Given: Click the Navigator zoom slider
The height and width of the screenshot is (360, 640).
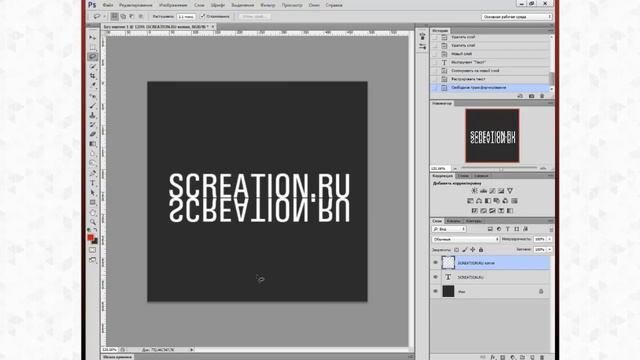Looking at the screenshot, I should tap(500, 168).
